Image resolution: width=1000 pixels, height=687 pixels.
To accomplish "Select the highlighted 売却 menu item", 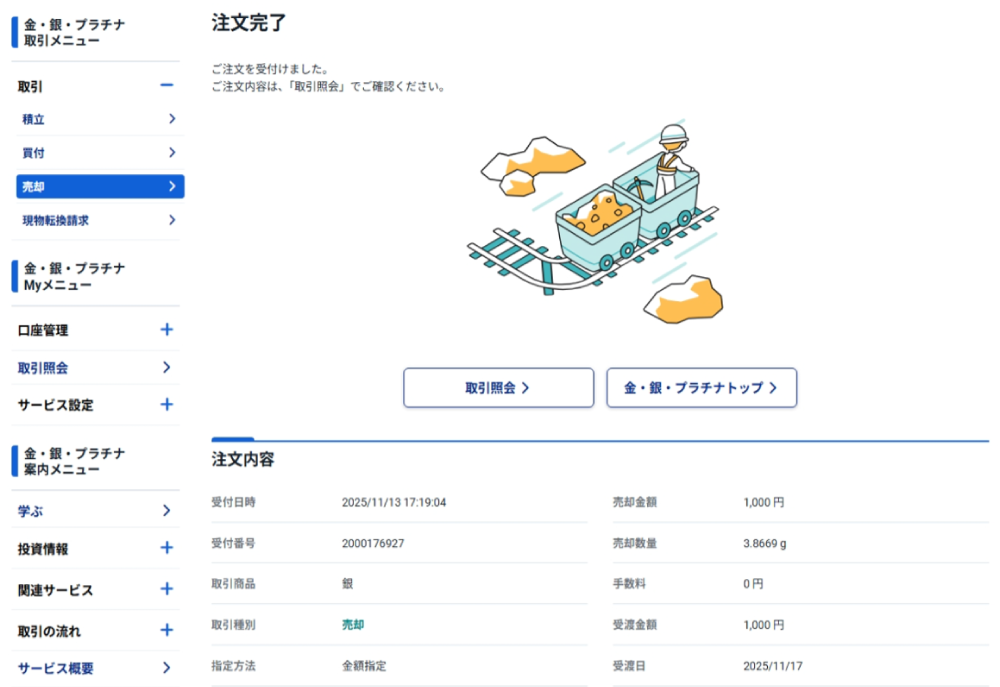I will coord(99,187).
